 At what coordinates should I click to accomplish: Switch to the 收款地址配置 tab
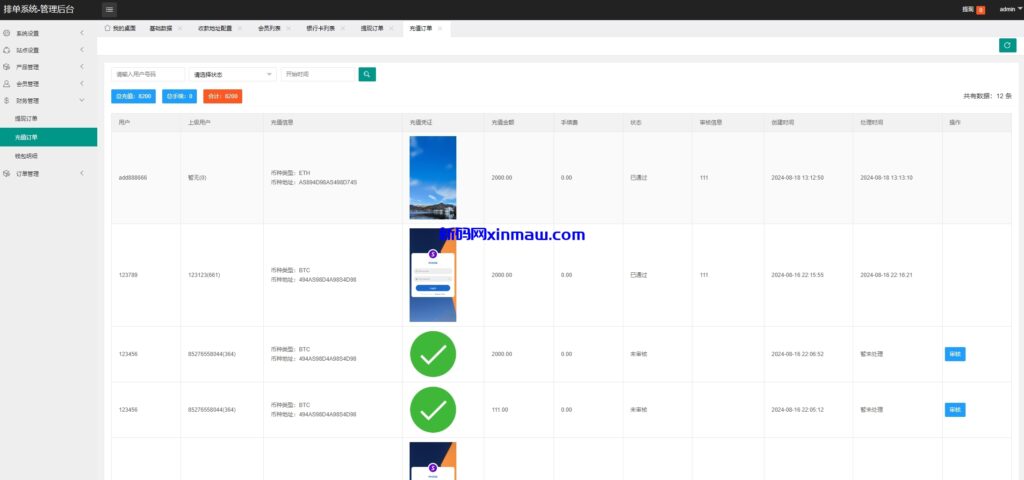214,29
